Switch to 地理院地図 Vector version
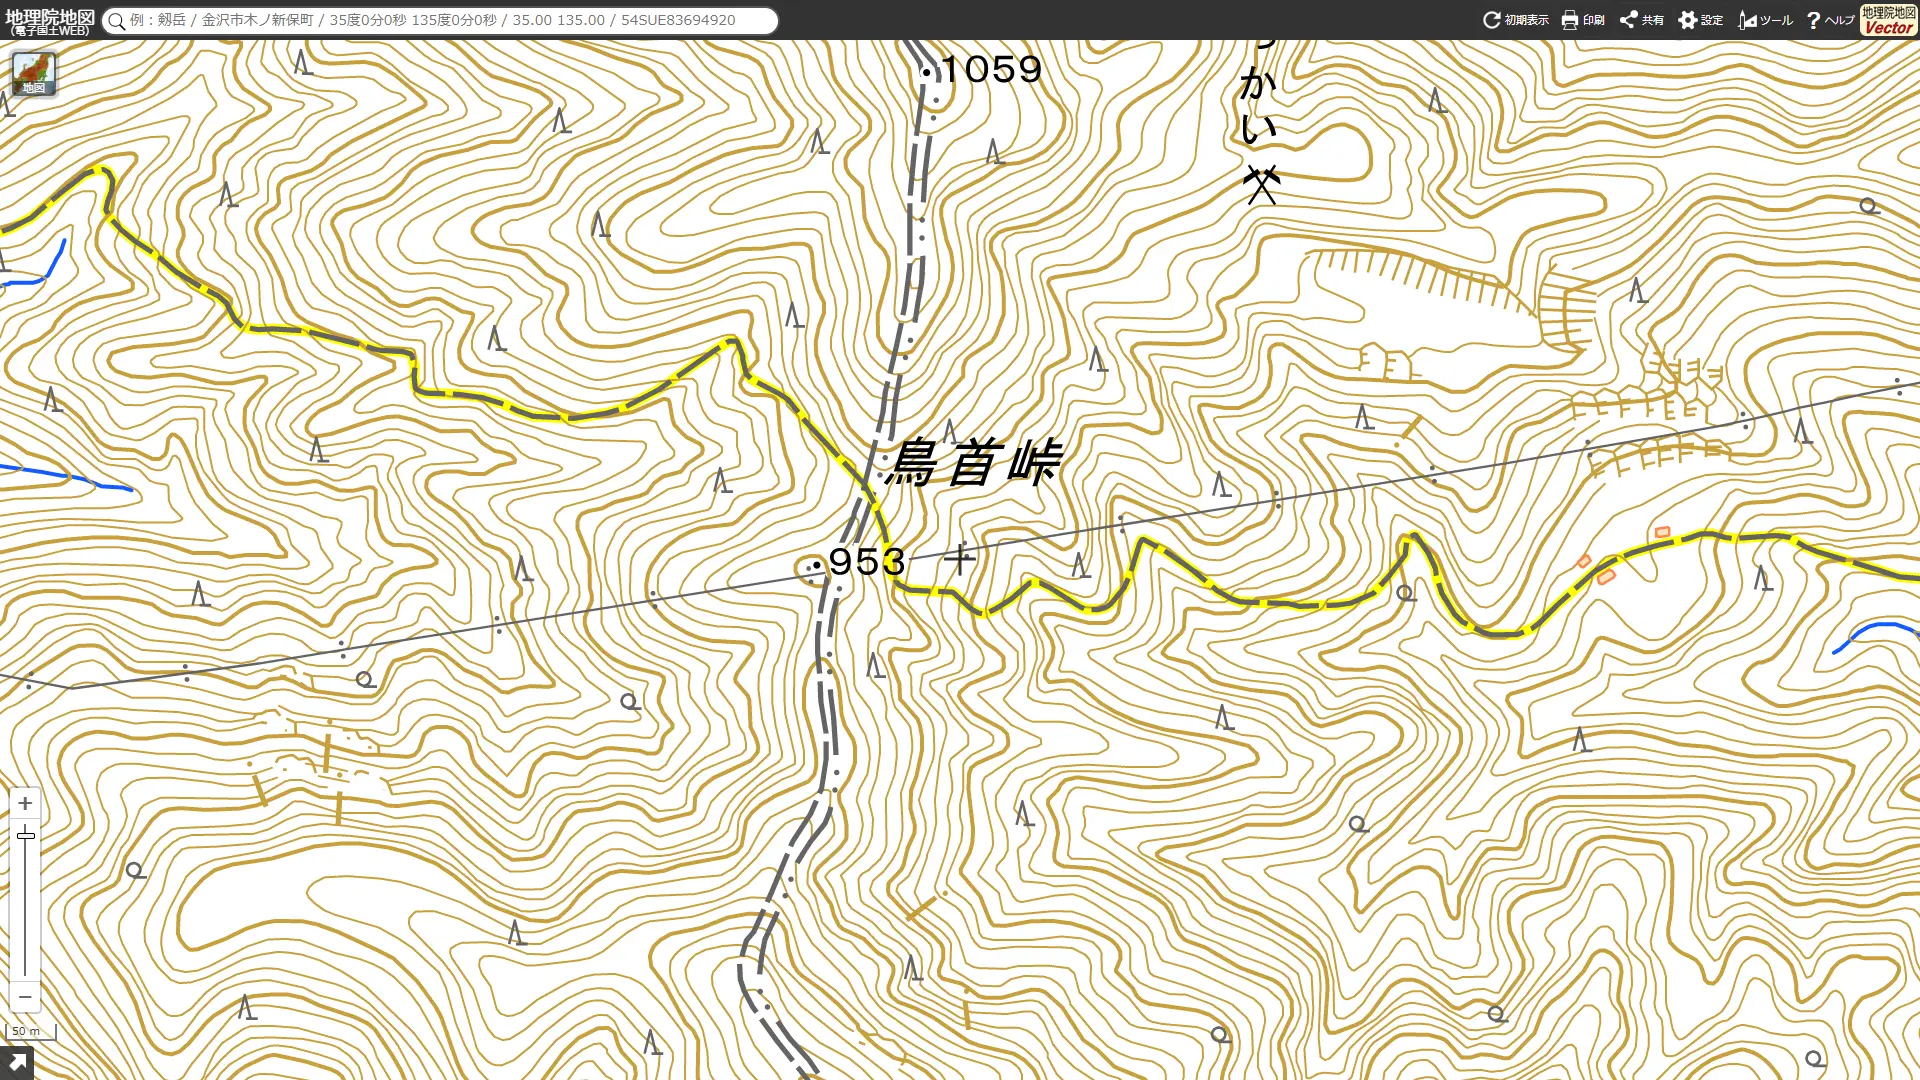 click(x=1888, y=20)
